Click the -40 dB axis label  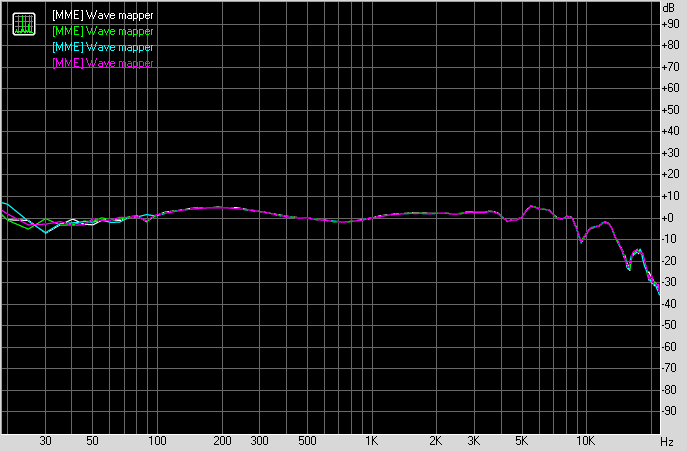671,304
